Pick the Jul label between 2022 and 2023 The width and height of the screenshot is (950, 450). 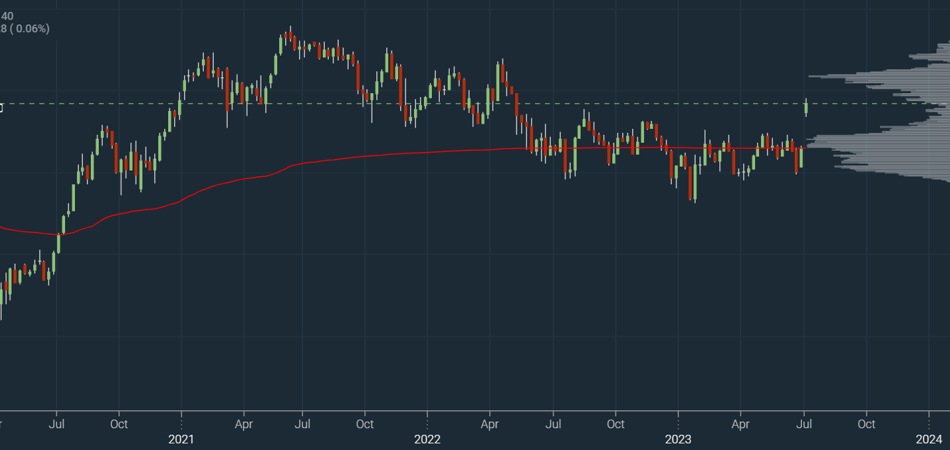[x=552, y=423]
